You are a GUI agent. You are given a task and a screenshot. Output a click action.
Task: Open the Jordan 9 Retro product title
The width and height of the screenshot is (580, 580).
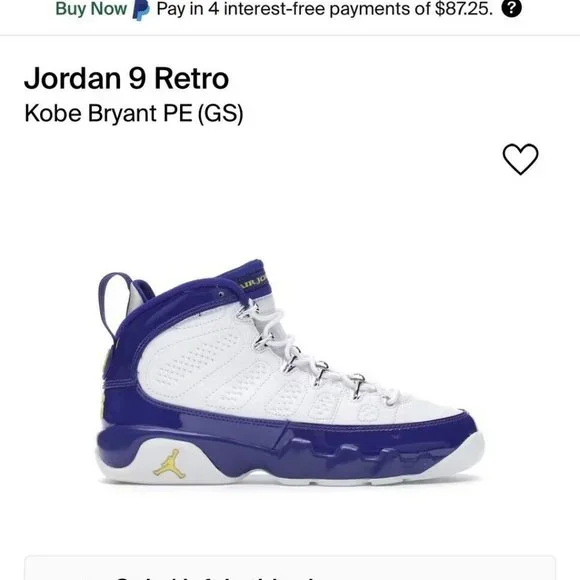point(127,78)
